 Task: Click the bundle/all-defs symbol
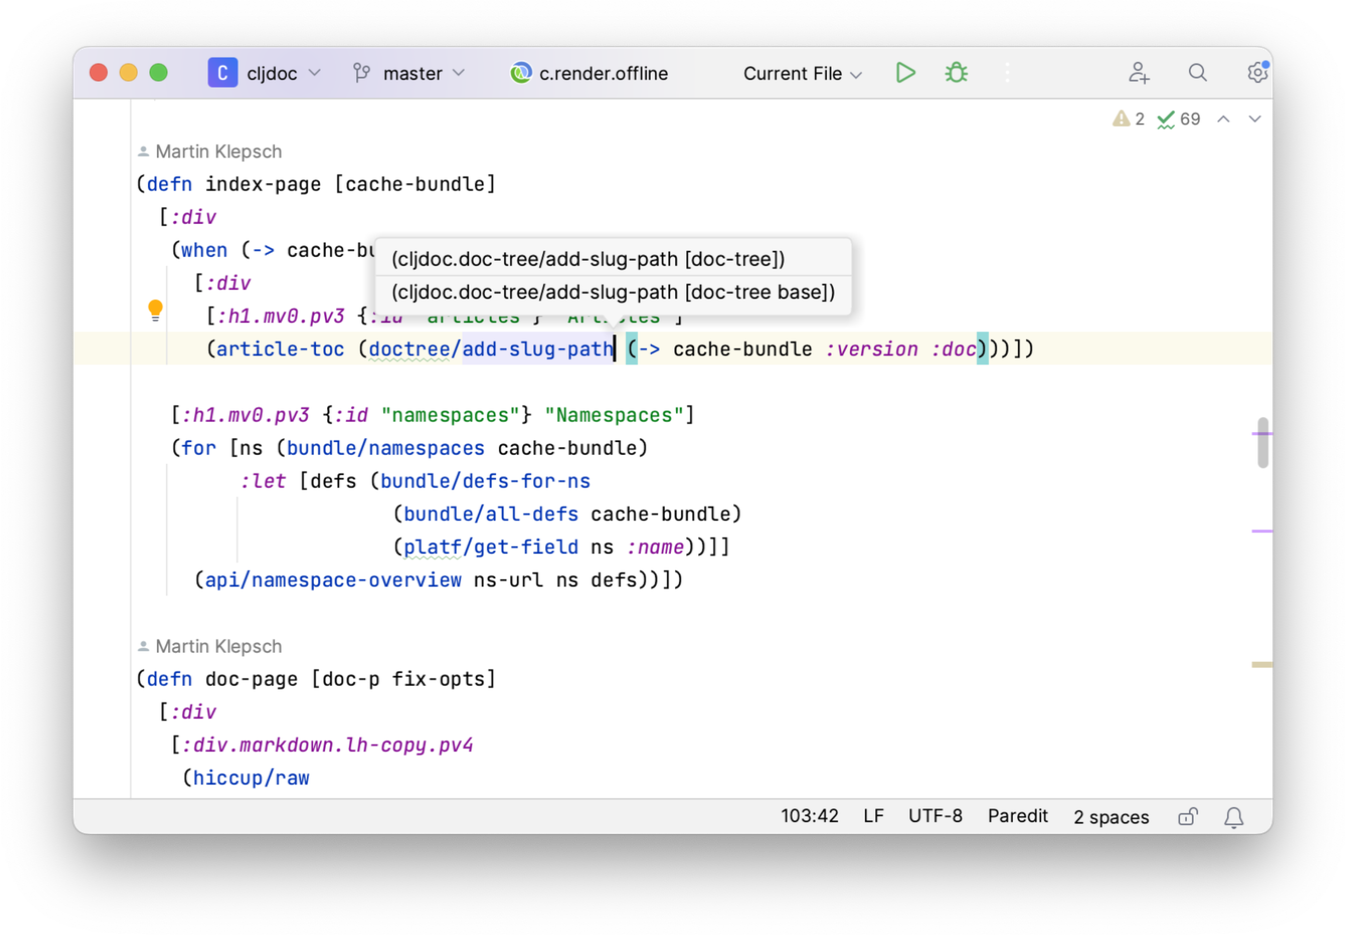tap(491, 514)
